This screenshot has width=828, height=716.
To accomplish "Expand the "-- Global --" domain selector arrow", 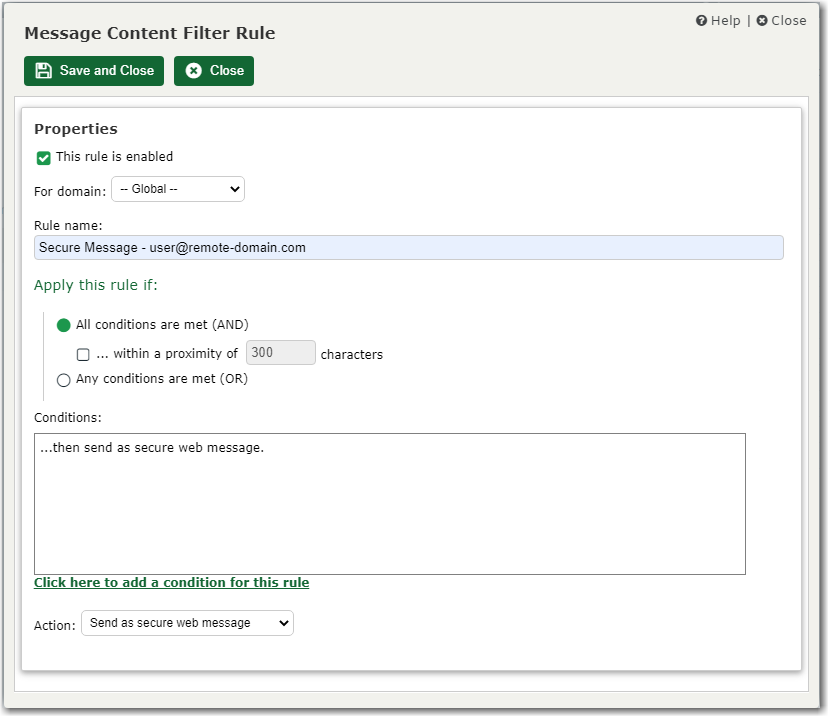I will [235, 189].
